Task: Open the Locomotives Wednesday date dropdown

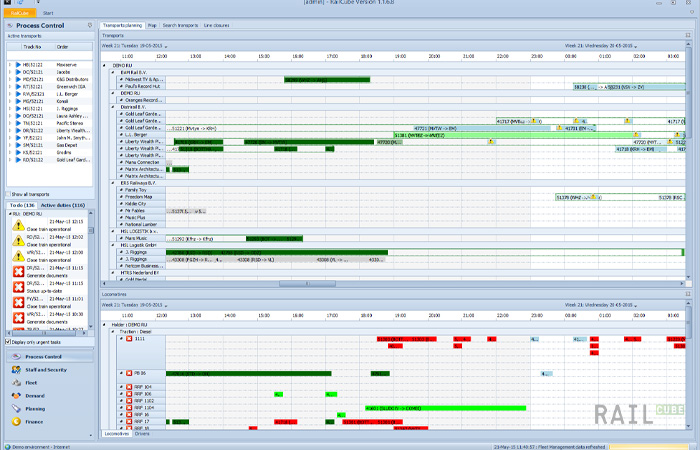Action: tap(636, 305)
